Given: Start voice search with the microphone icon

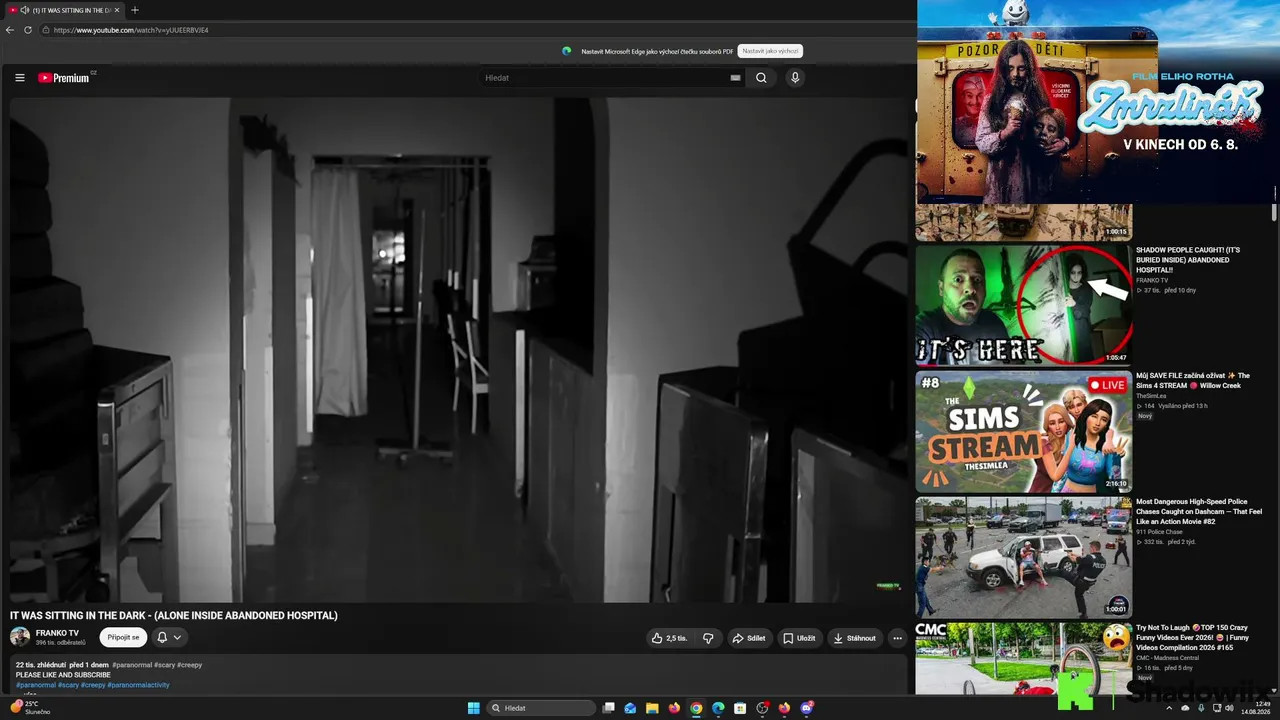Looking at the screenshot, I should [x=795, y=78].
